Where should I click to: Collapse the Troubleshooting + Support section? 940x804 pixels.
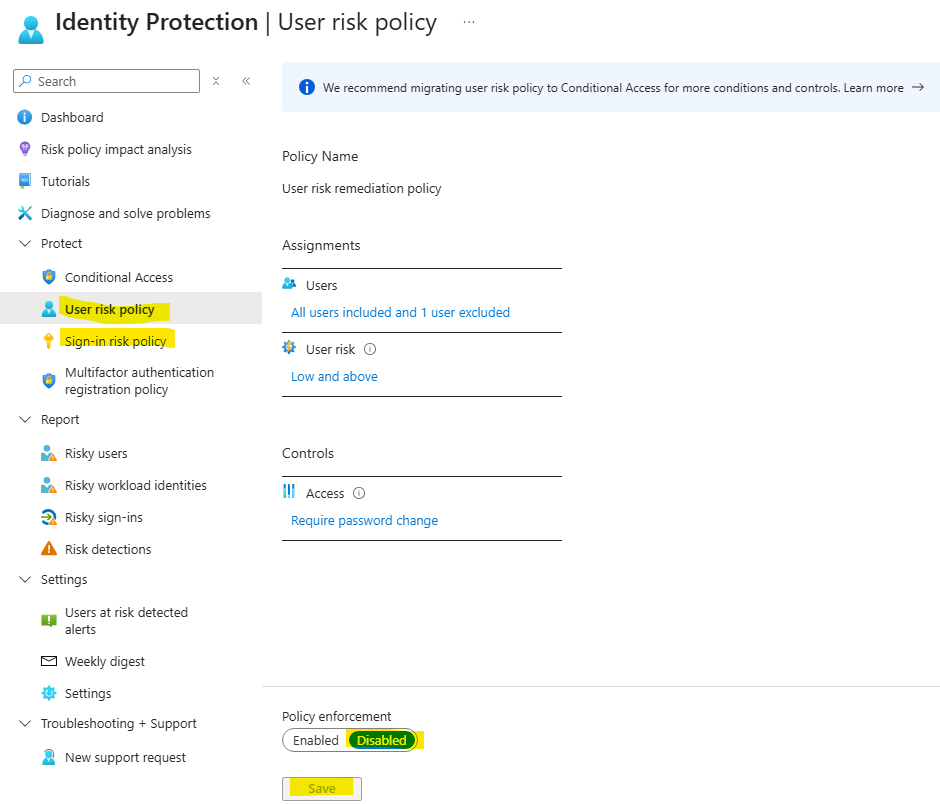(x=25, y=723)
